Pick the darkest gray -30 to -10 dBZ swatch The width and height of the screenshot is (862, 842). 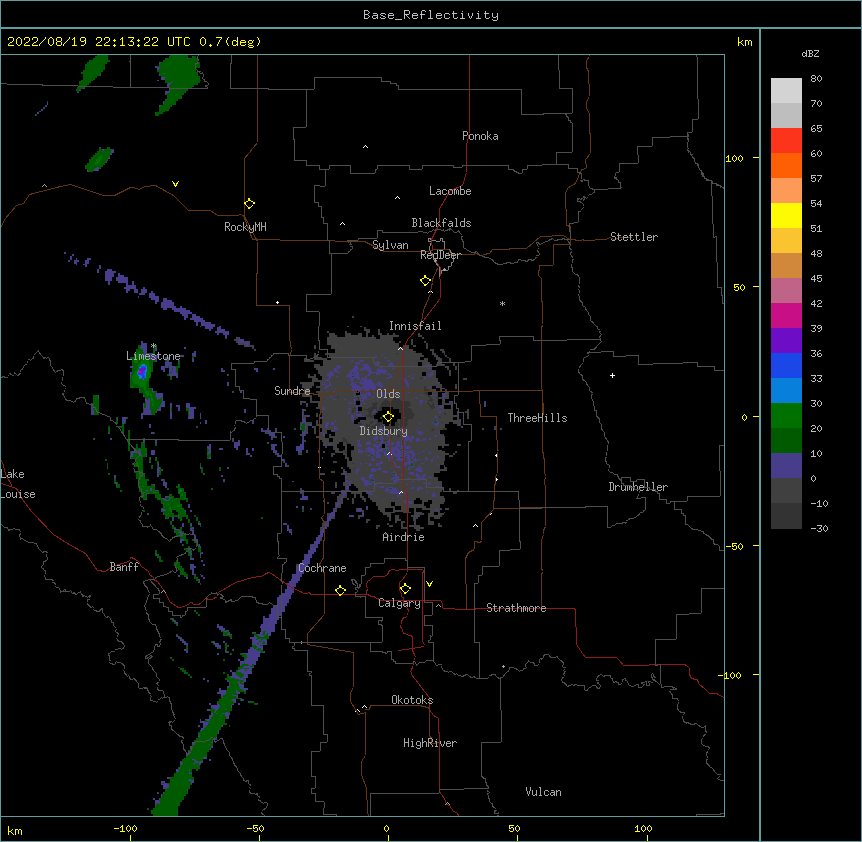coord(786,516)
